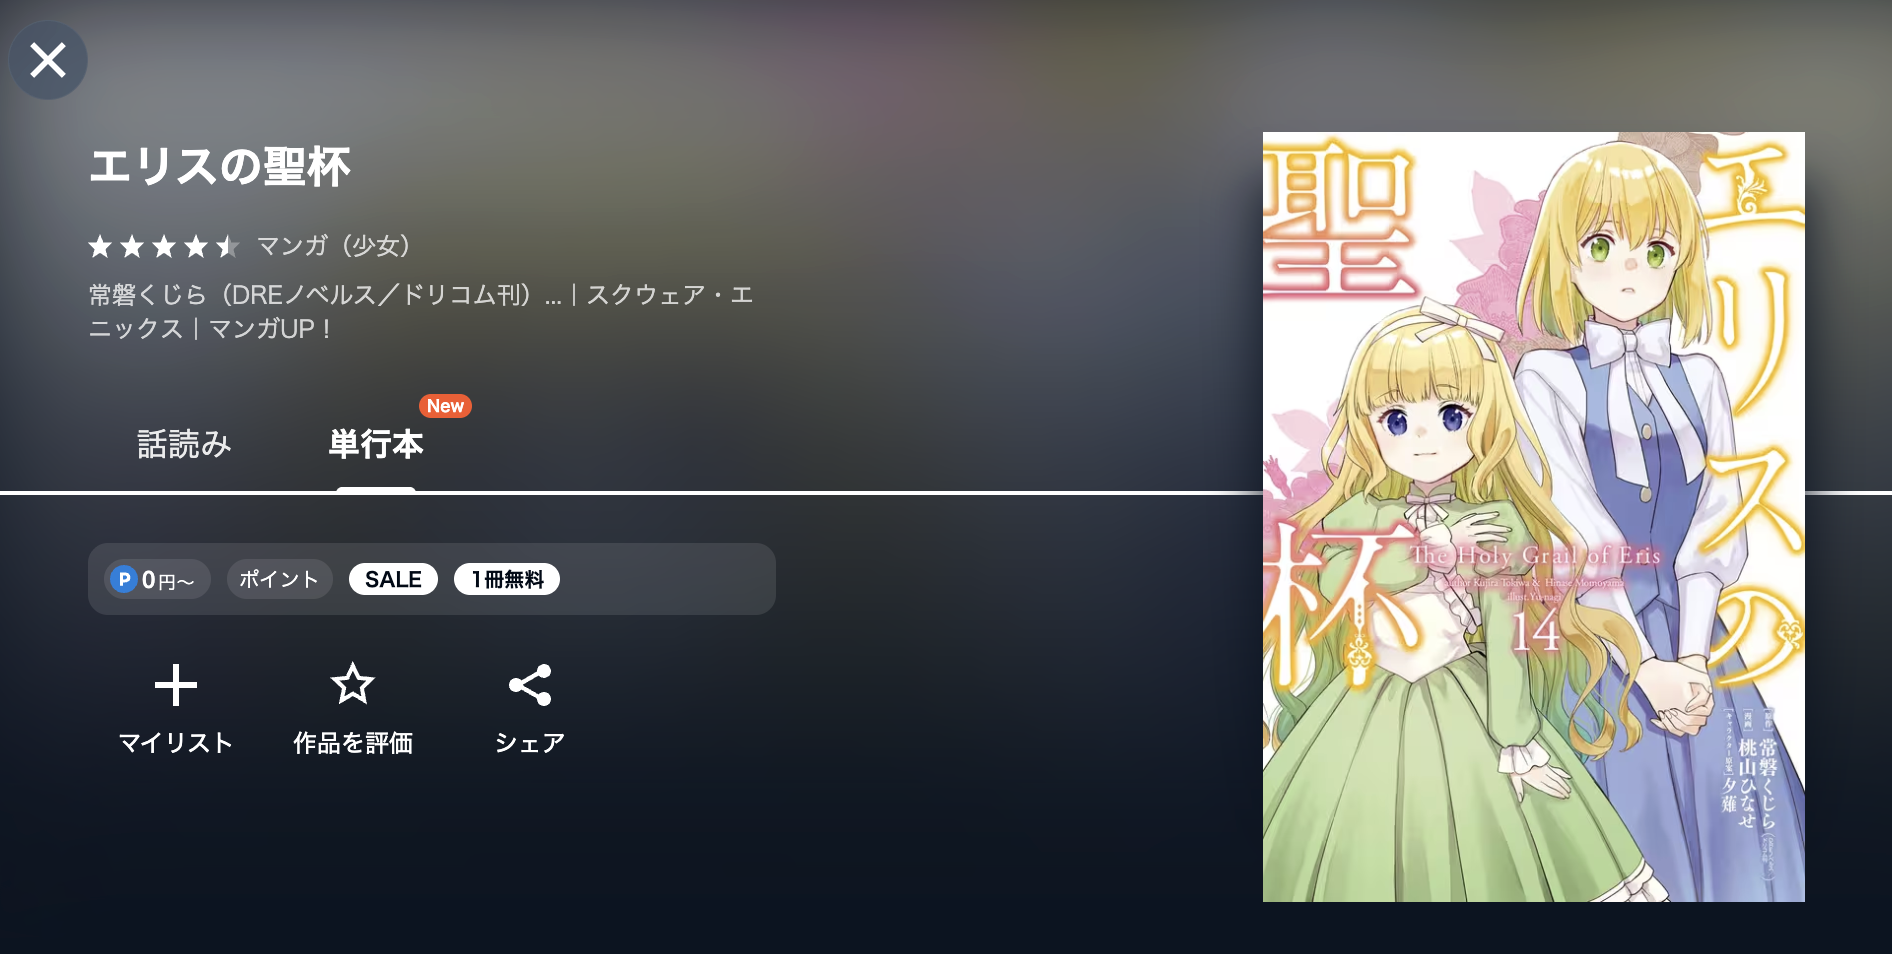Click author 常磐くじら link
This screenshot has height=954, width=1892.
click(147, 295)
